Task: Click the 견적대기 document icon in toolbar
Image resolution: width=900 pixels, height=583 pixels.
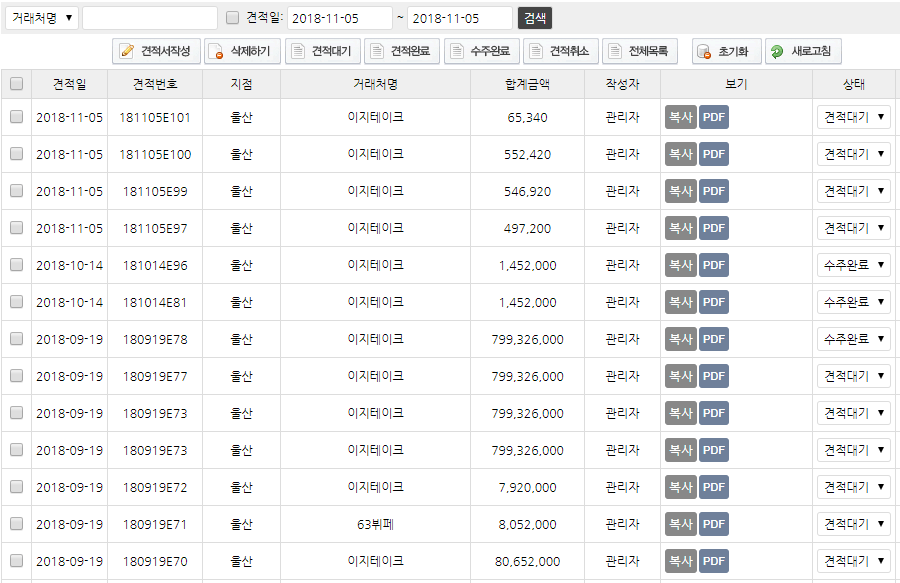Action: pos(298,51)
